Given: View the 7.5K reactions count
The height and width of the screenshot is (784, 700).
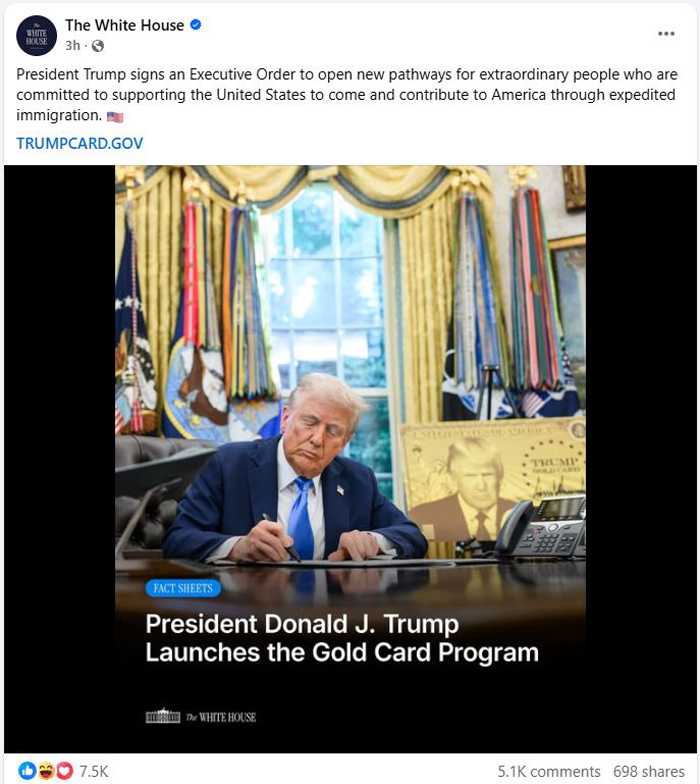Looking at the screenshot, I should [94, 771].
